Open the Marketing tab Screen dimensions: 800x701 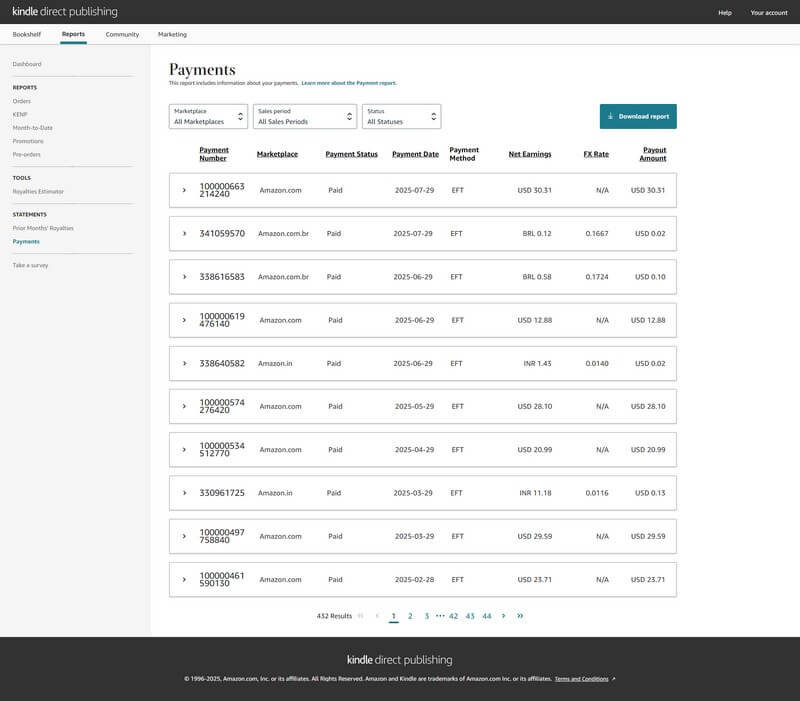click(172, 34)
